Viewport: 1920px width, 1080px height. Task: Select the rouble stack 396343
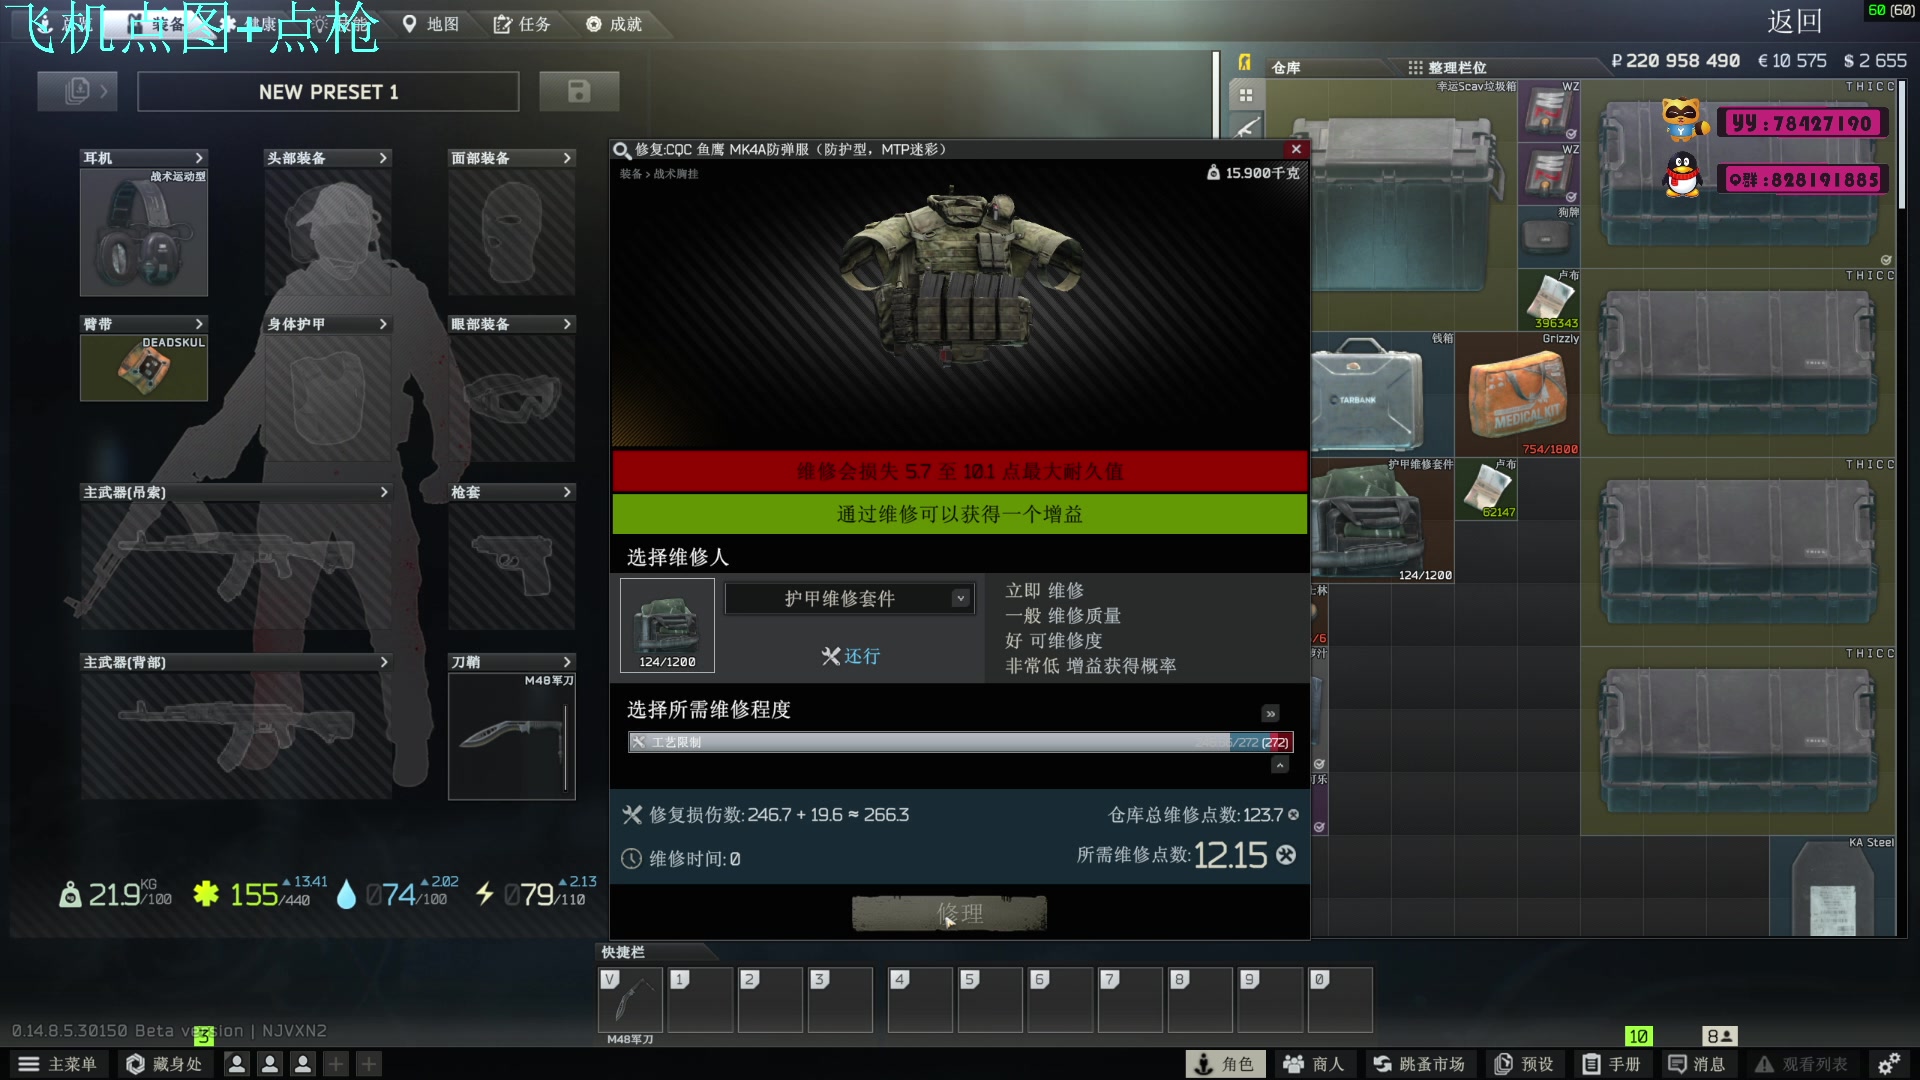point(1549,300)
